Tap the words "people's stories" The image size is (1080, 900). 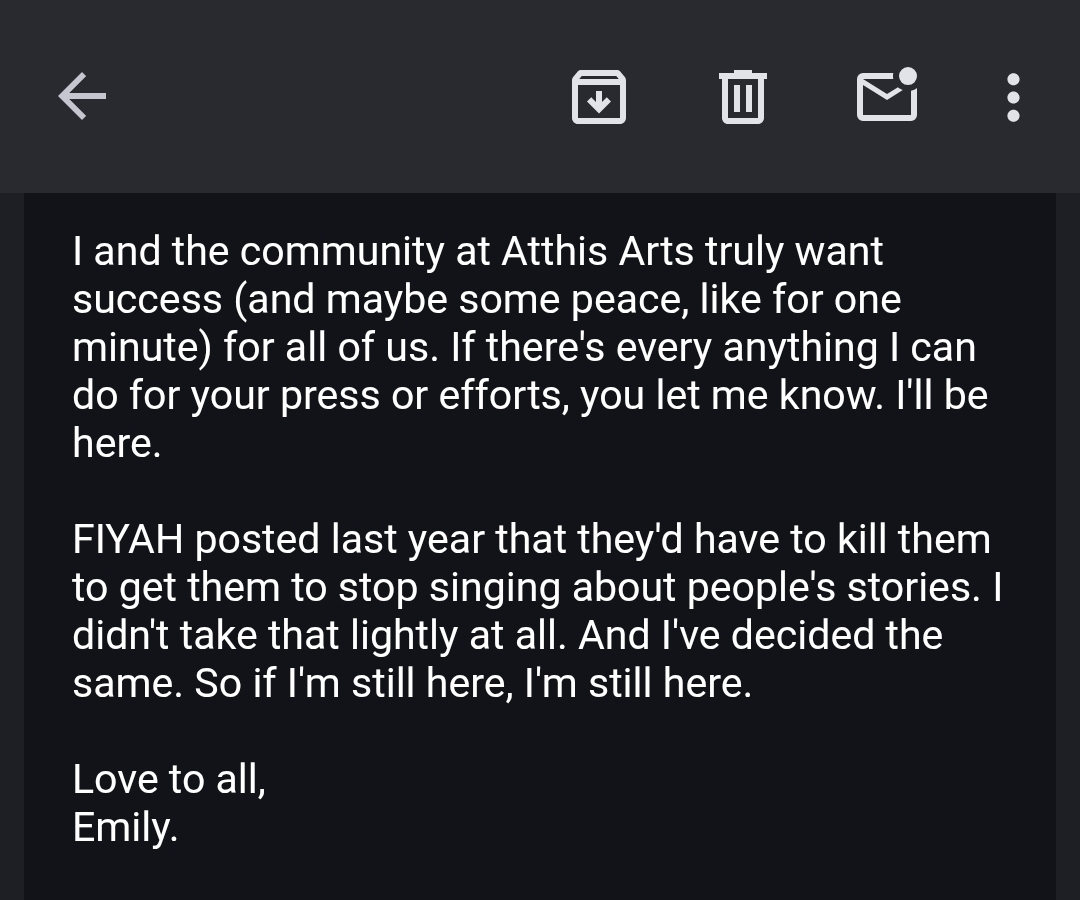[829, 588]
